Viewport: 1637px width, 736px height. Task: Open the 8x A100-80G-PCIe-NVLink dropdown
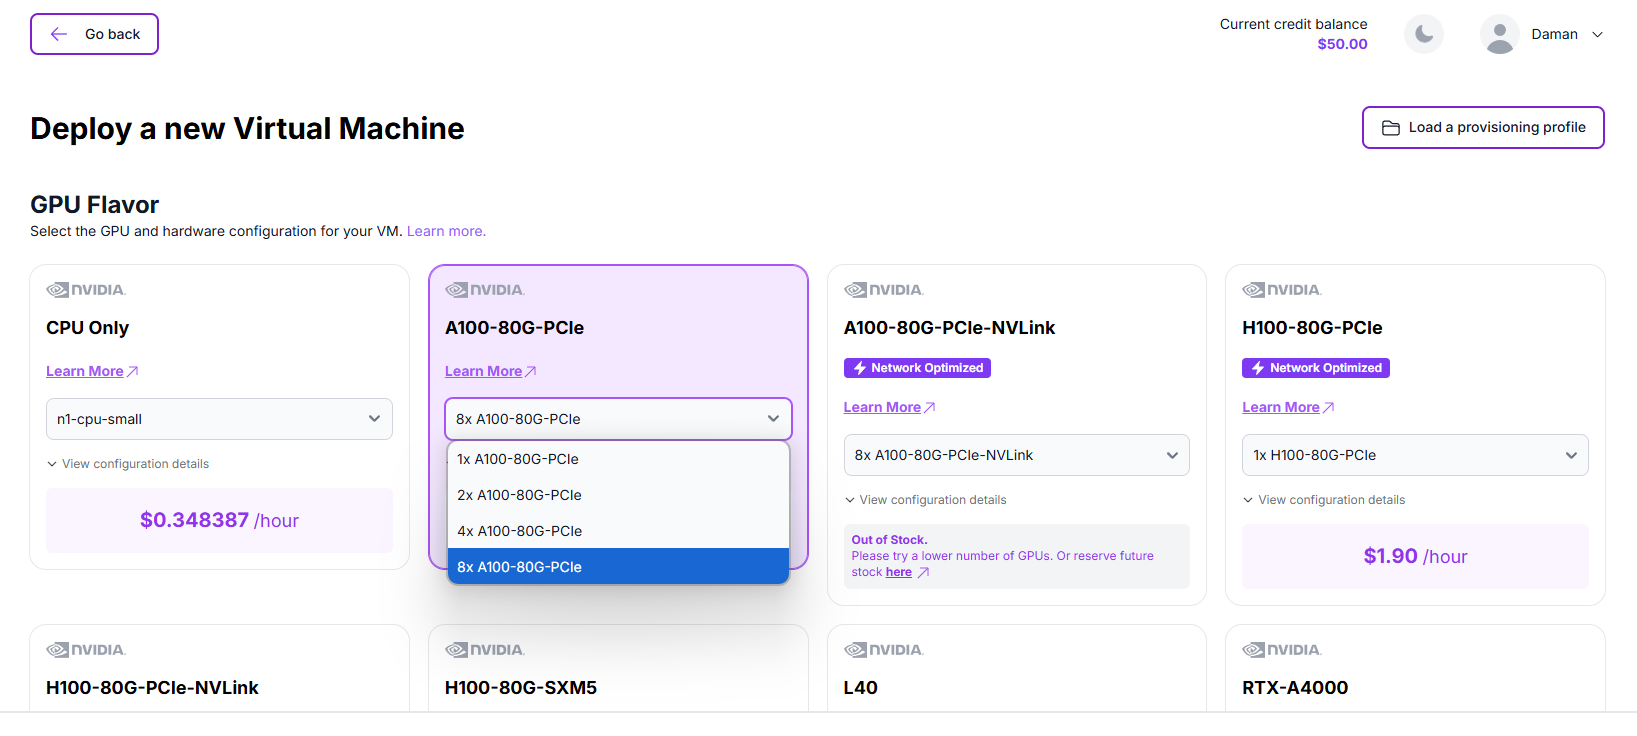[x=1017, y=455]
